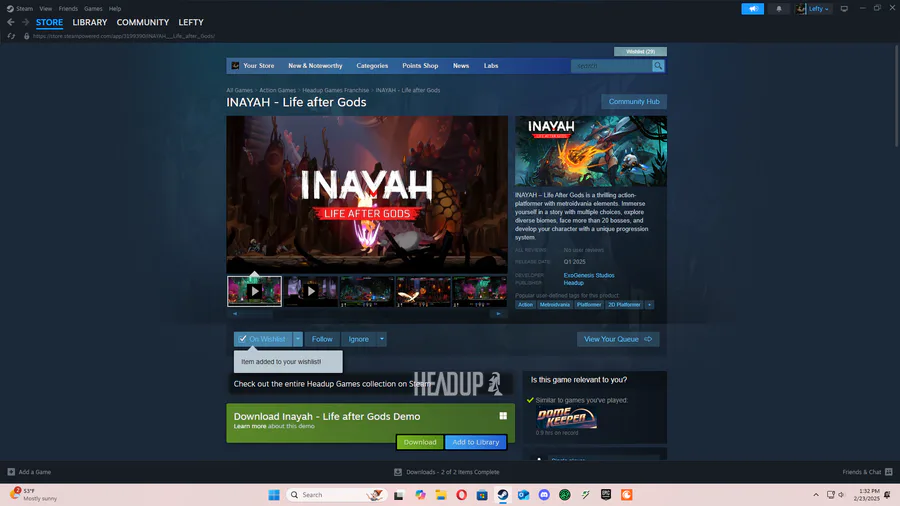Open the weather widget
The height and width of the screenshot is (506, 900).
point(34,495)
